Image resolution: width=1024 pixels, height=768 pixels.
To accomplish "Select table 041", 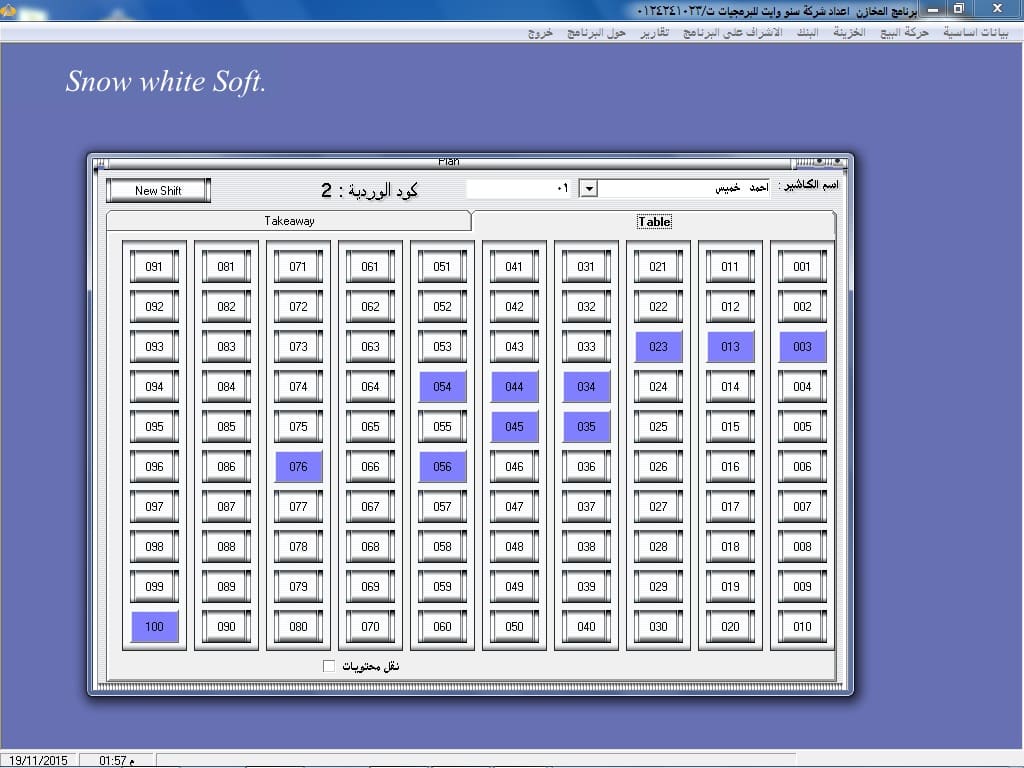I will pos(514,266).
